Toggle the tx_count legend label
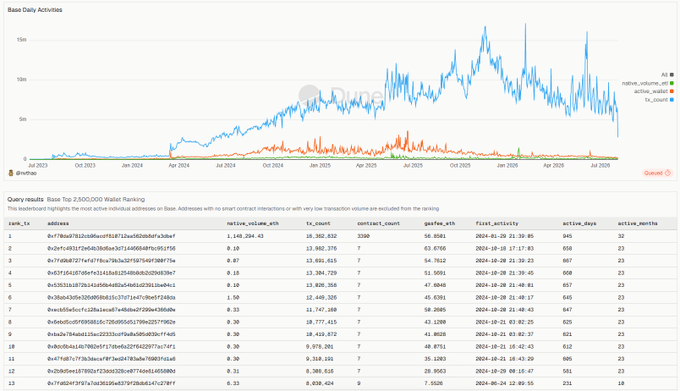 click(656, 100)
